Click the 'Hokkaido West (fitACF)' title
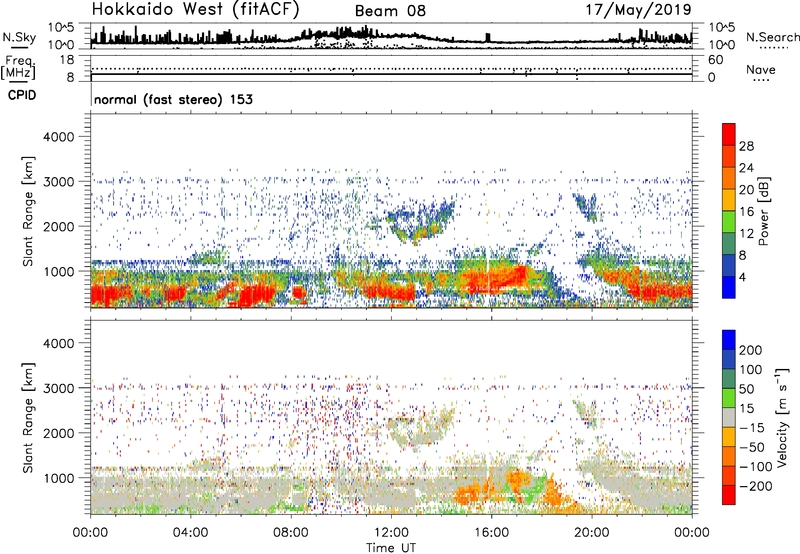 pos(195,10)
